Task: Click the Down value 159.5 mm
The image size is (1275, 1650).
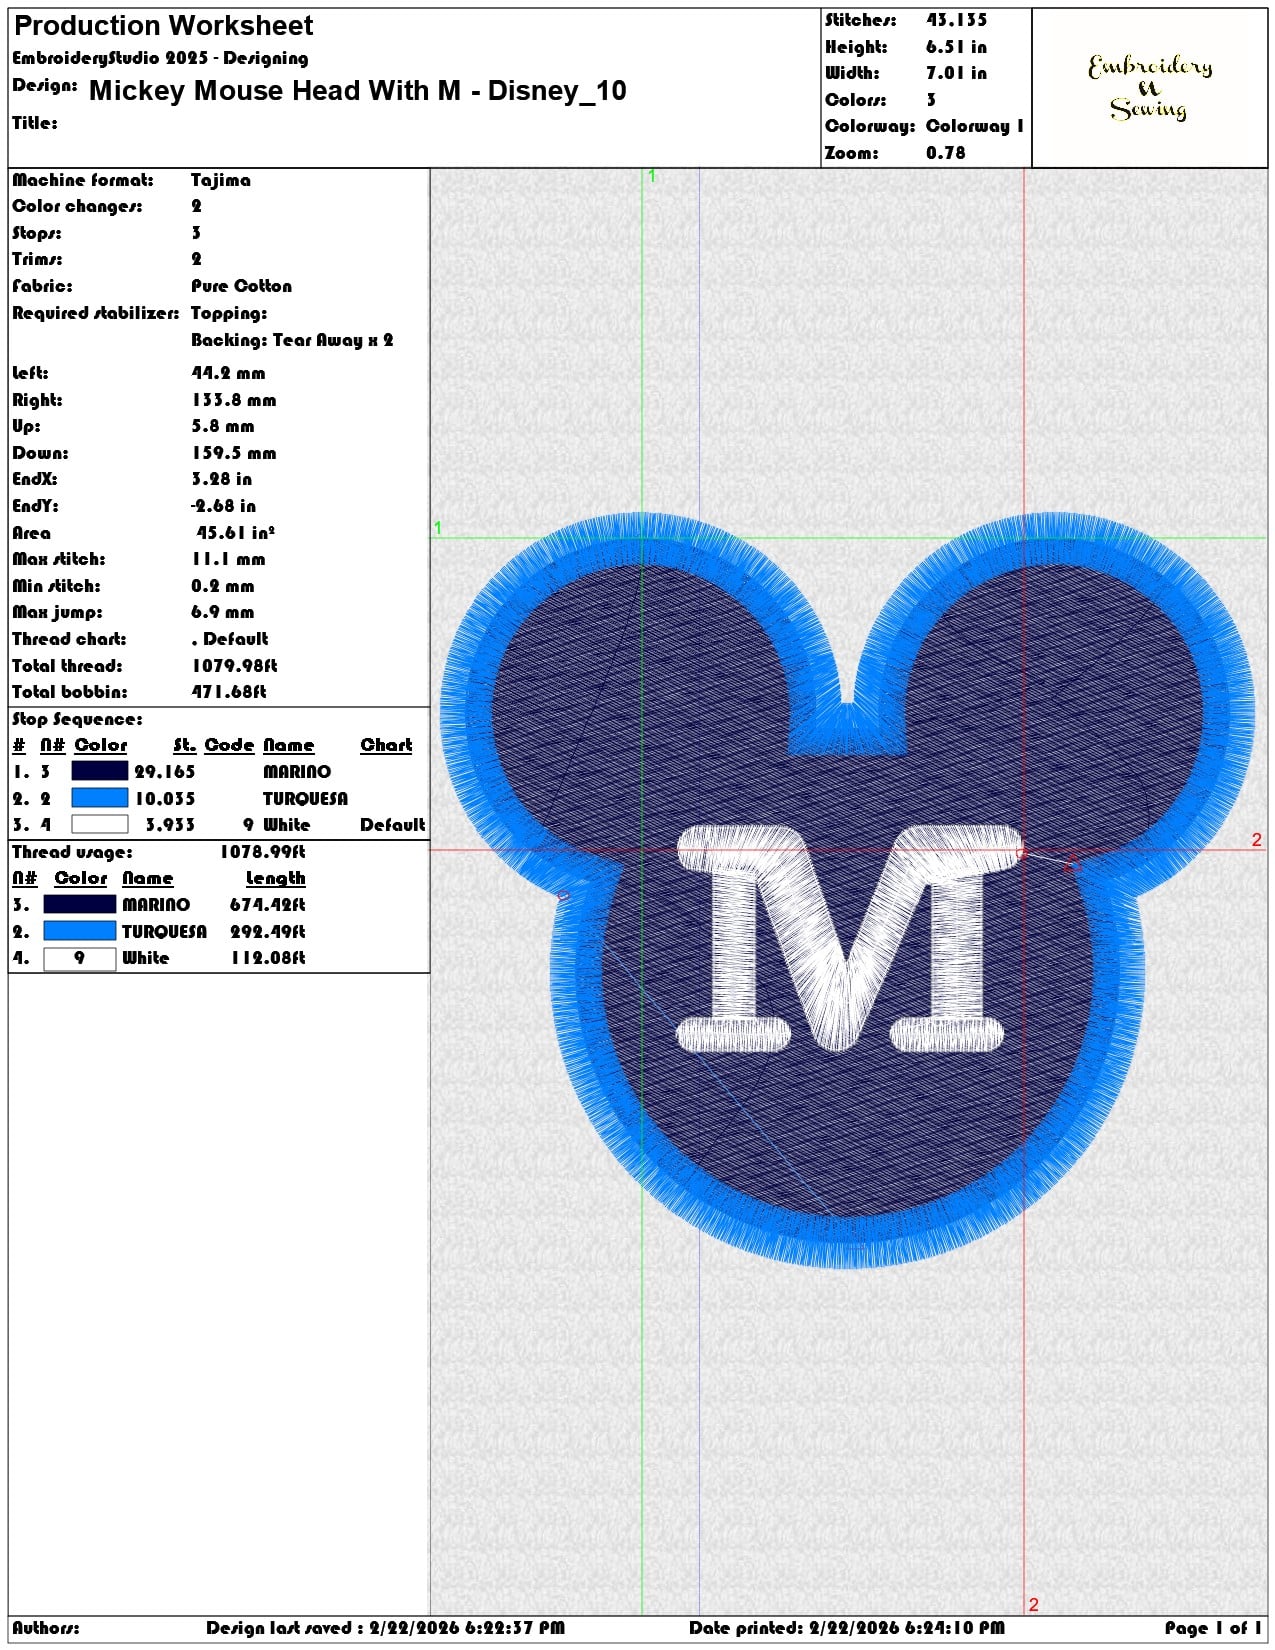Action: pos(234,453)
